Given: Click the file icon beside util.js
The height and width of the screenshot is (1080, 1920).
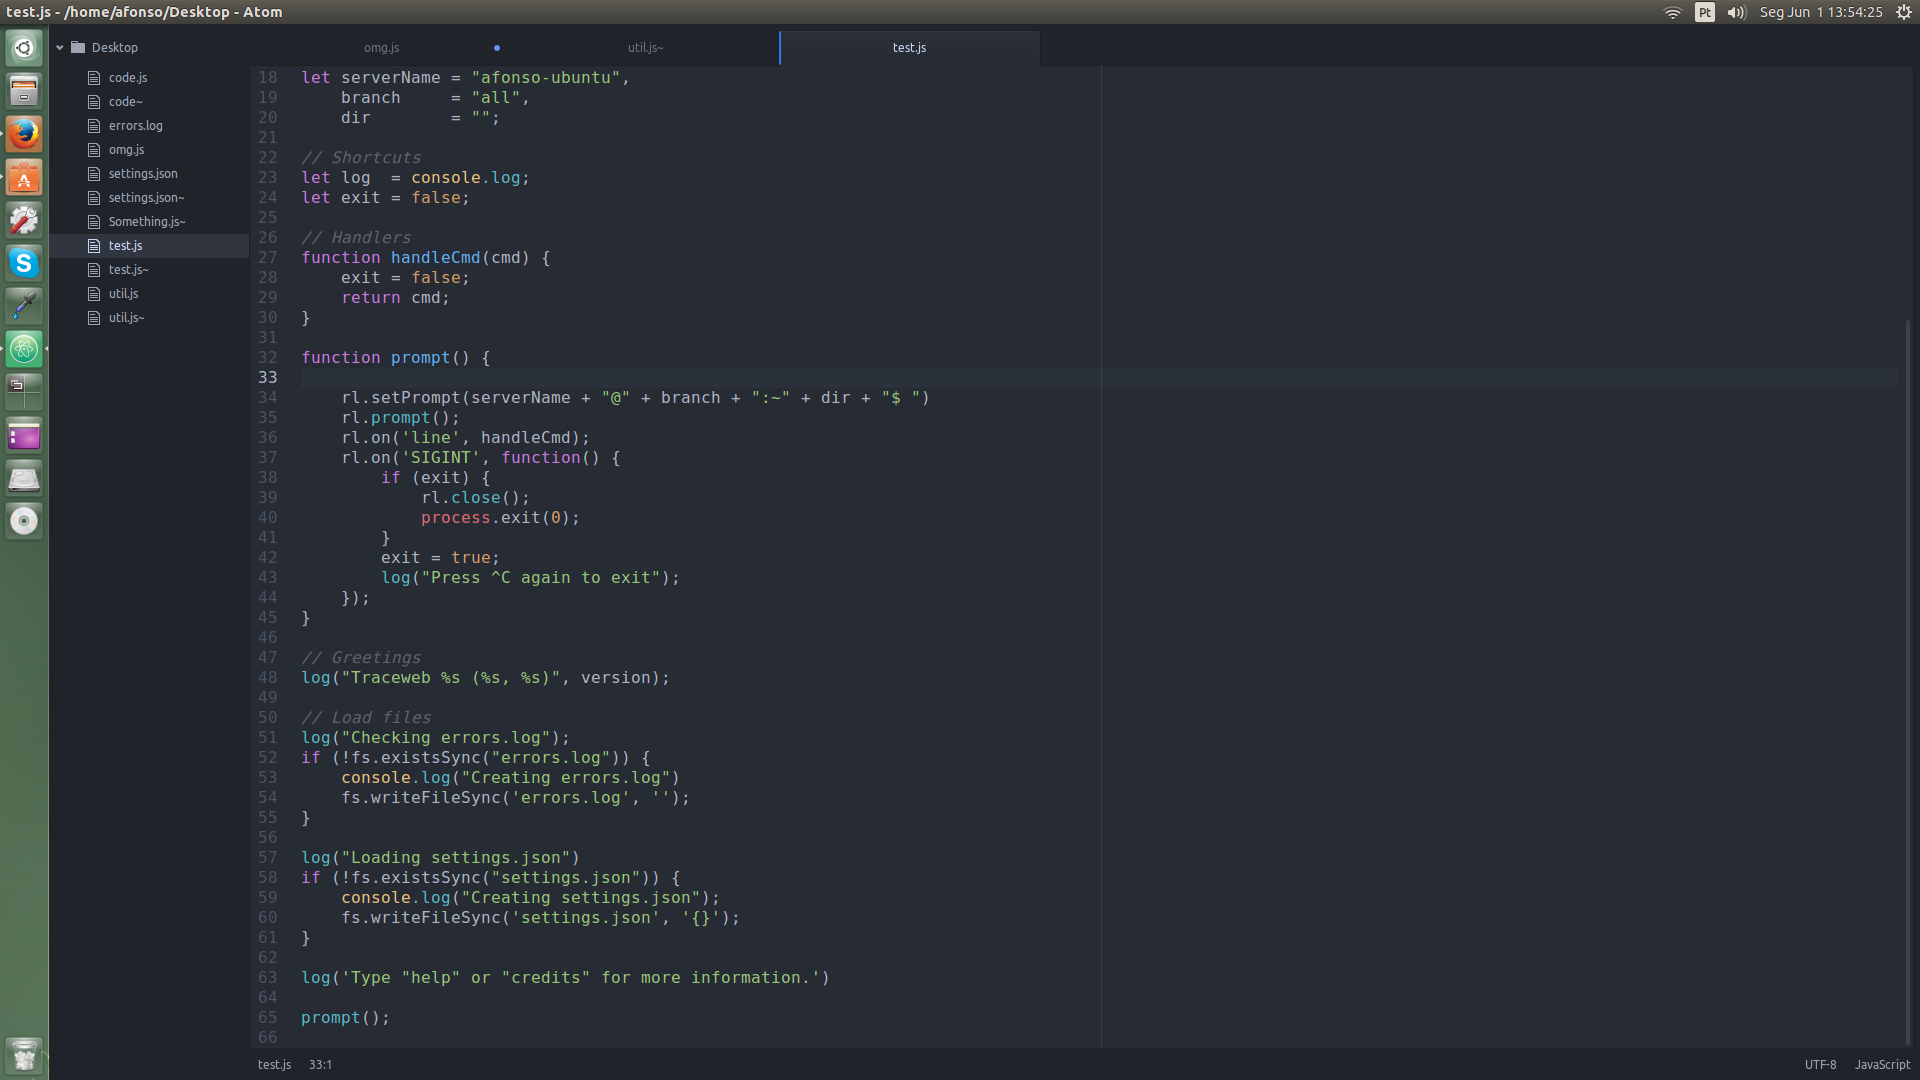Looking at the screenshot, I should (94, 293).
